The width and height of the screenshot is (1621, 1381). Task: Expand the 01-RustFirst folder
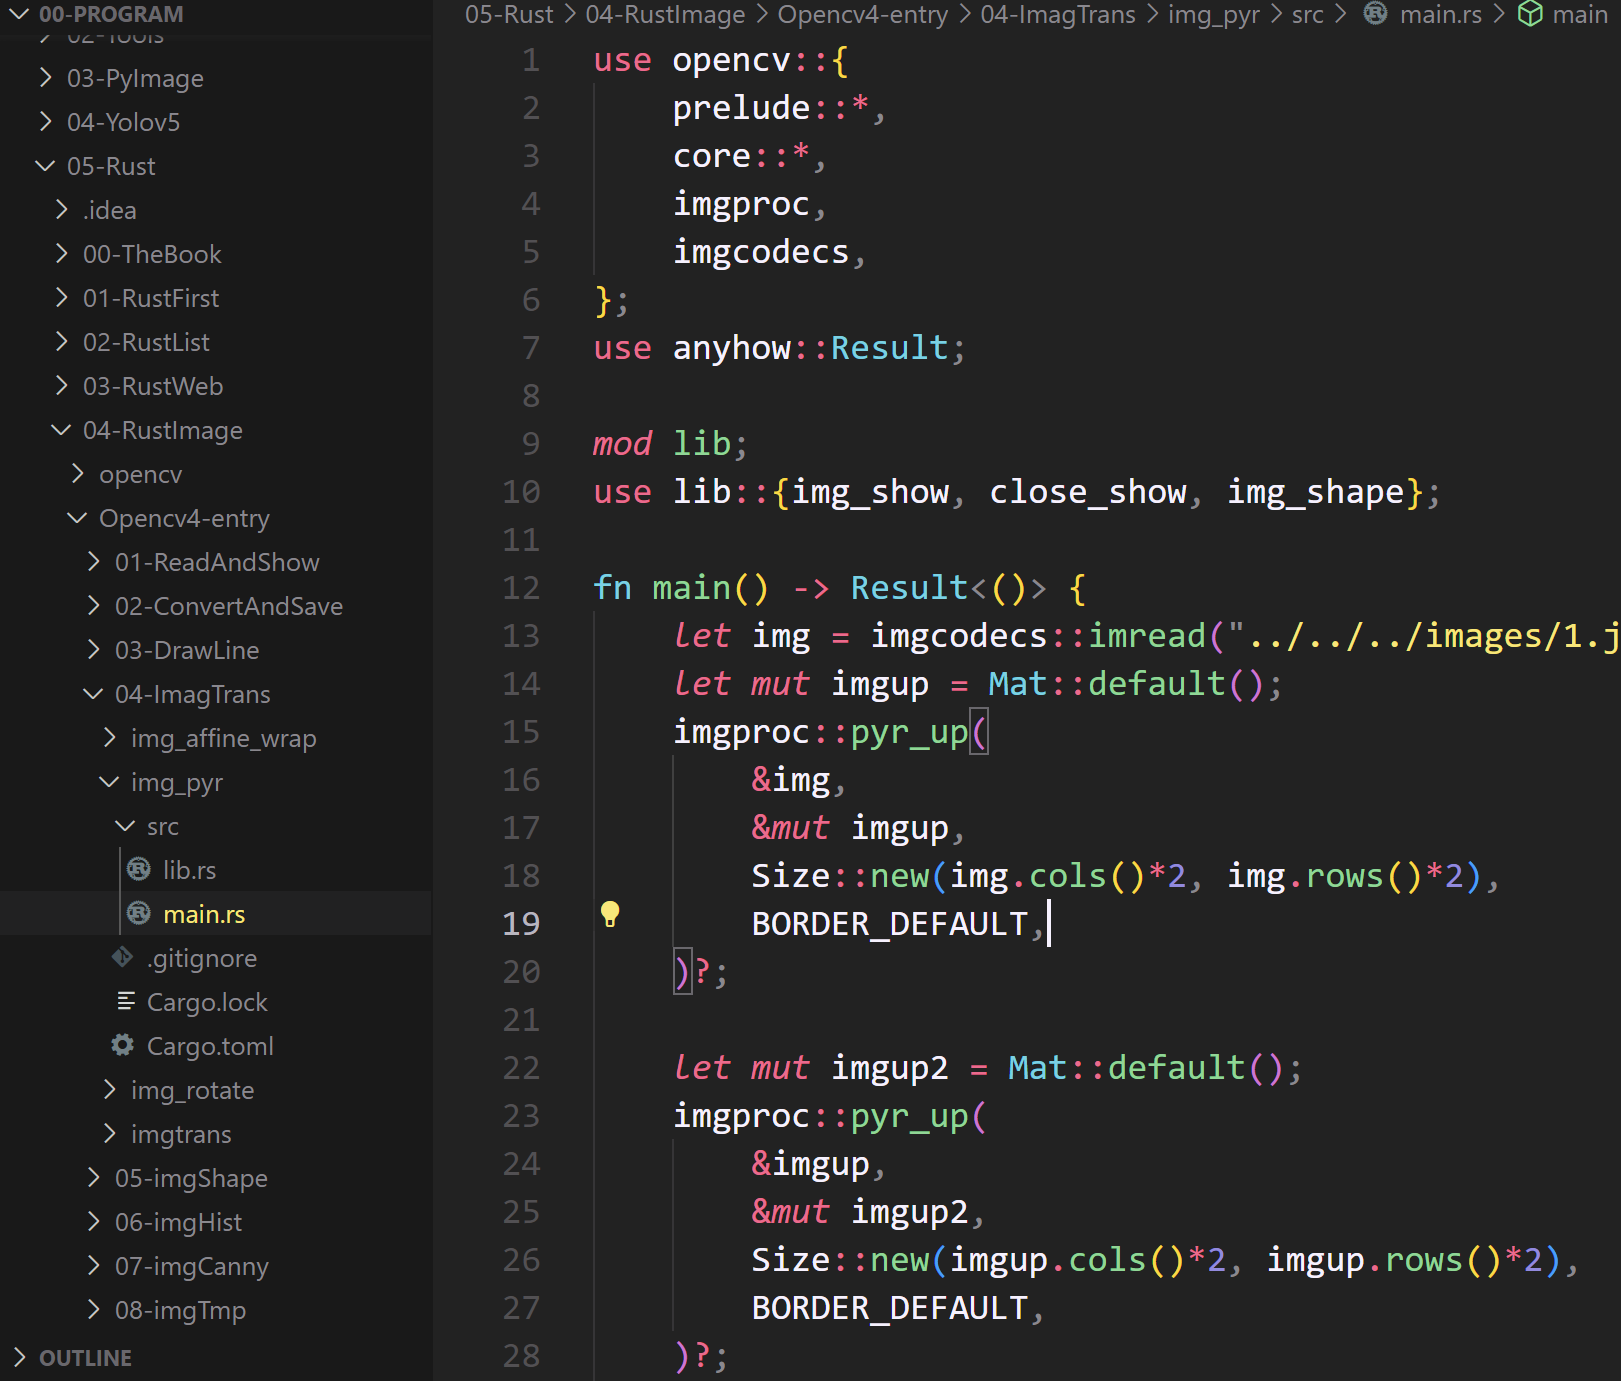click(61, 298)
